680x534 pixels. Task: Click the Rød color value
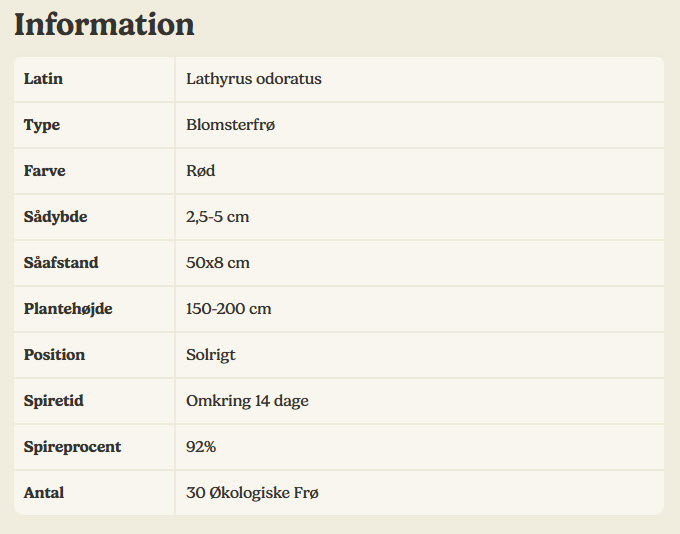click(201, 171)
